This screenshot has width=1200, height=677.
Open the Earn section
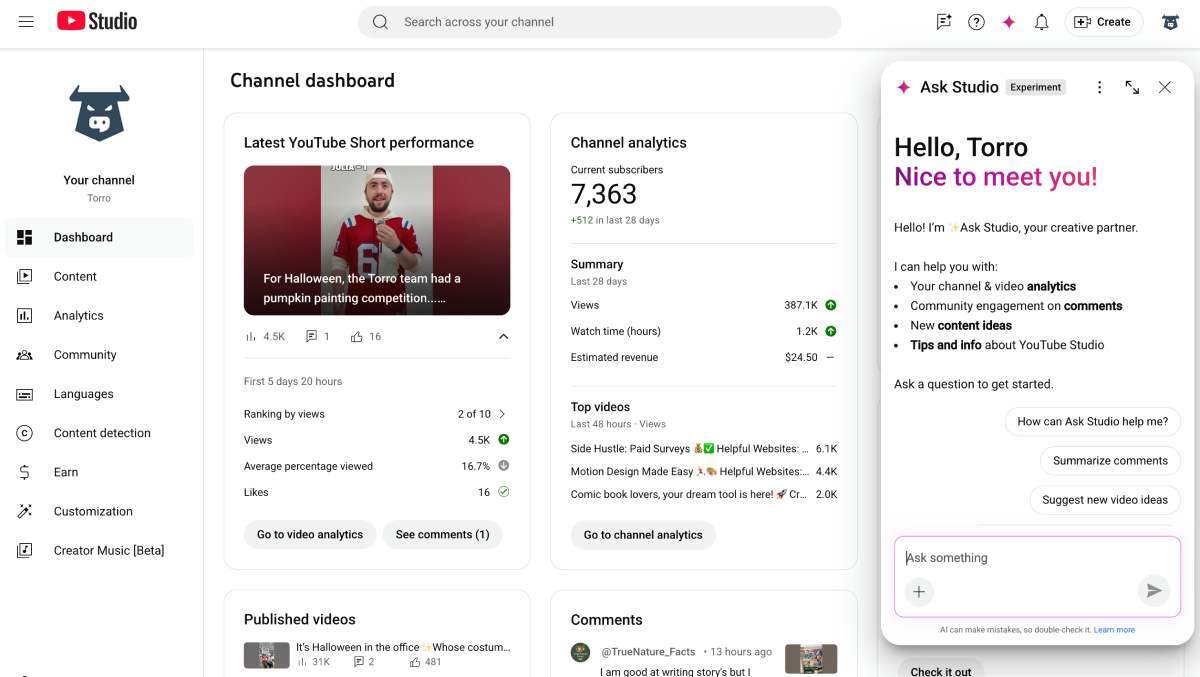click(66, 472)
